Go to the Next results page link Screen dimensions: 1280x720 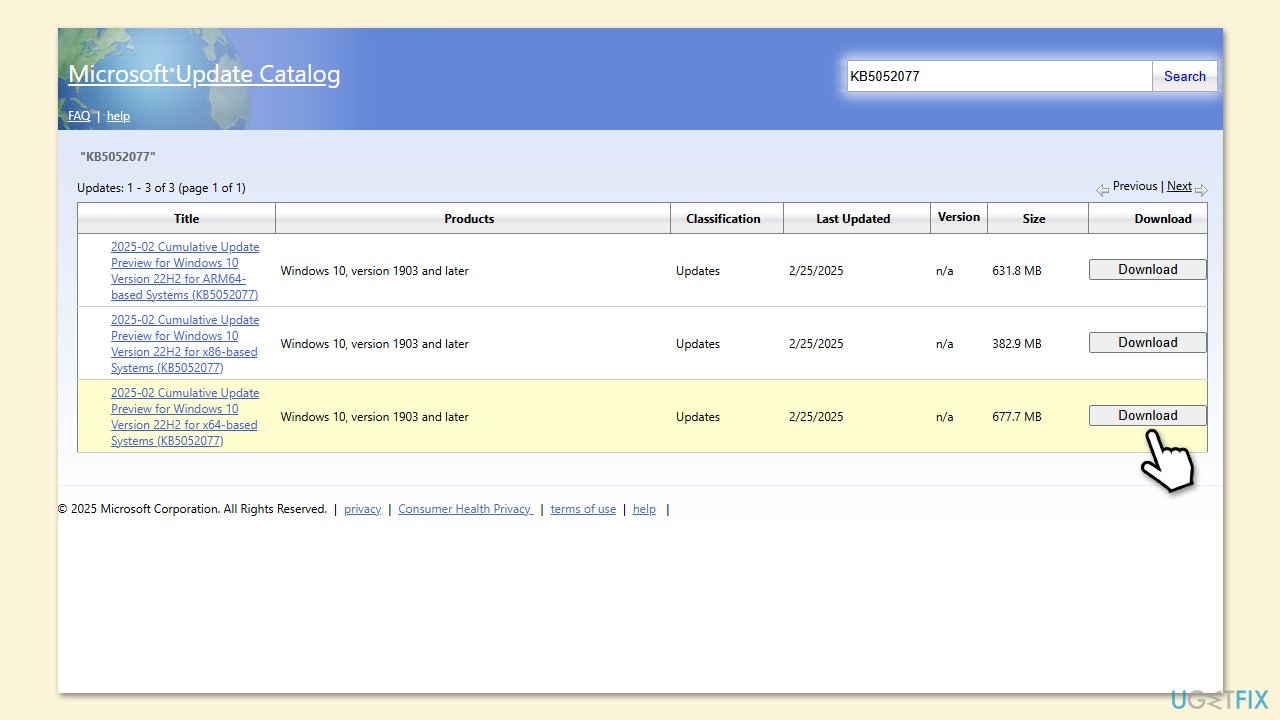pos(1179,186)
